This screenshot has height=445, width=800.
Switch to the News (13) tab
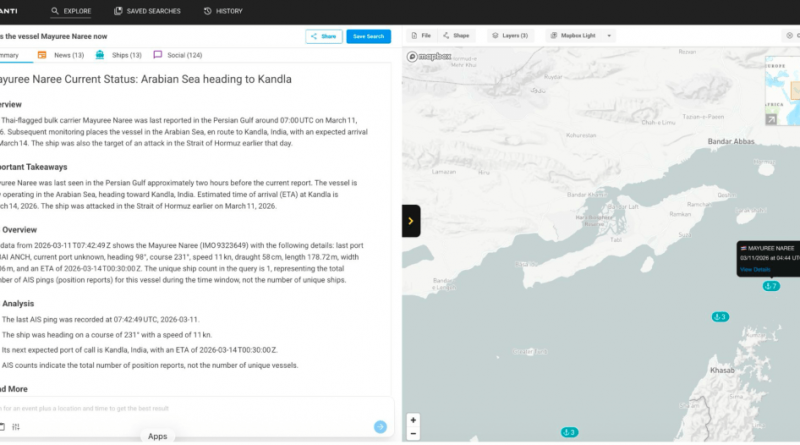coord(61,55)
